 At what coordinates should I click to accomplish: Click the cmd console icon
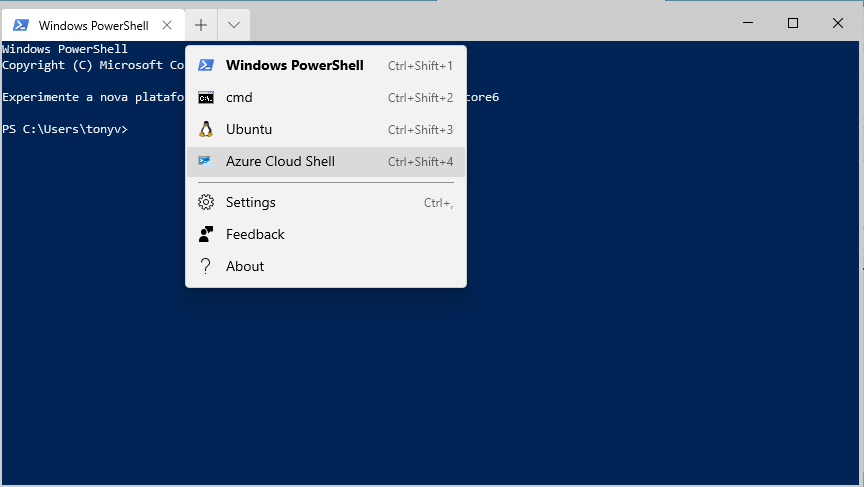(206, 98)
